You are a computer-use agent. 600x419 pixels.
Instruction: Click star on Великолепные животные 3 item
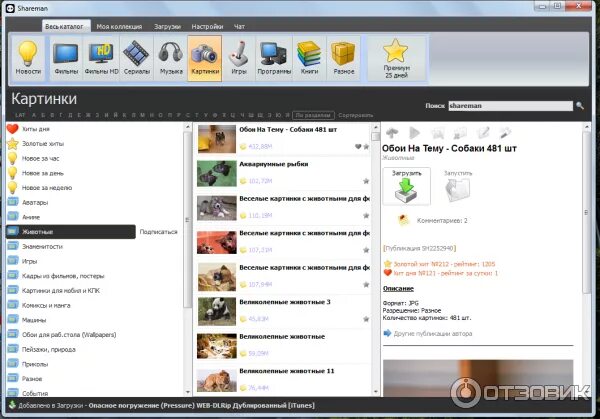[366, 319]
